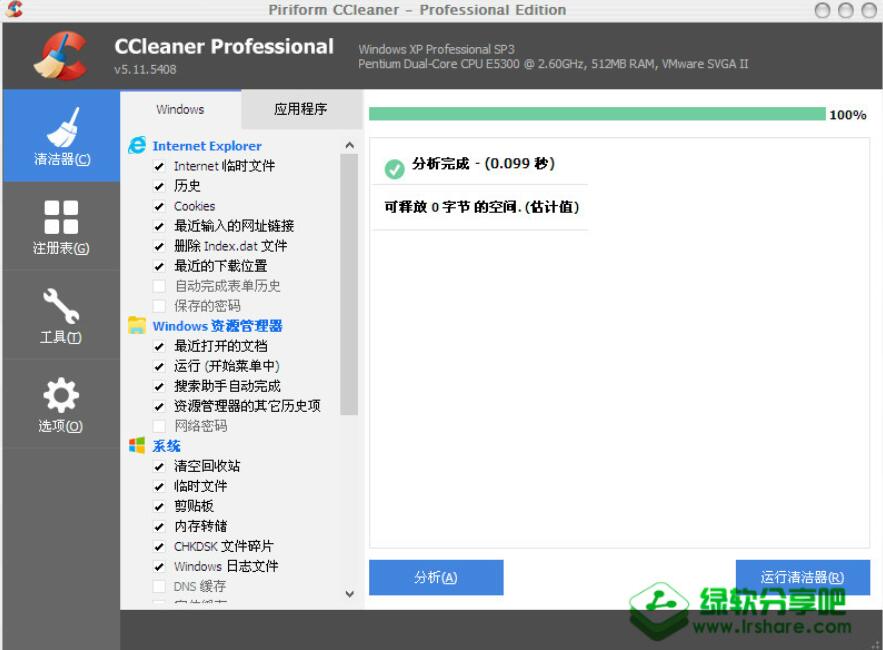The width and height of the screenshot is (883, 650).
Task: Open the Registry (注册表) section
Action: tap(61, 226)
